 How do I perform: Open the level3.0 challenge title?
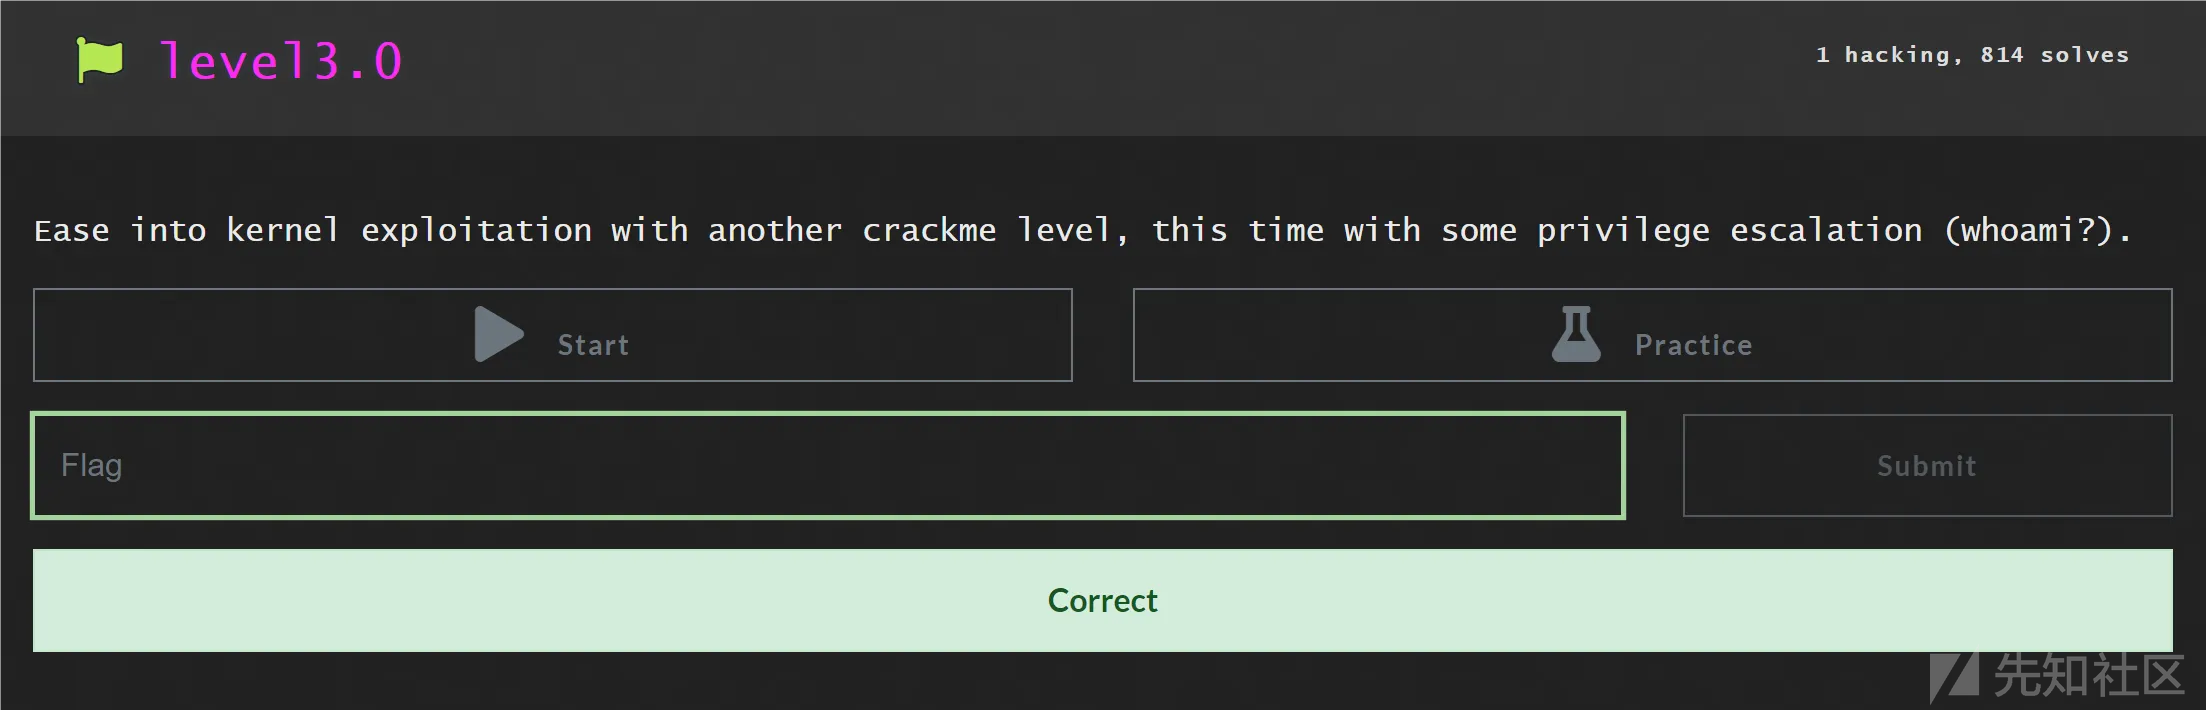(281, 61)
